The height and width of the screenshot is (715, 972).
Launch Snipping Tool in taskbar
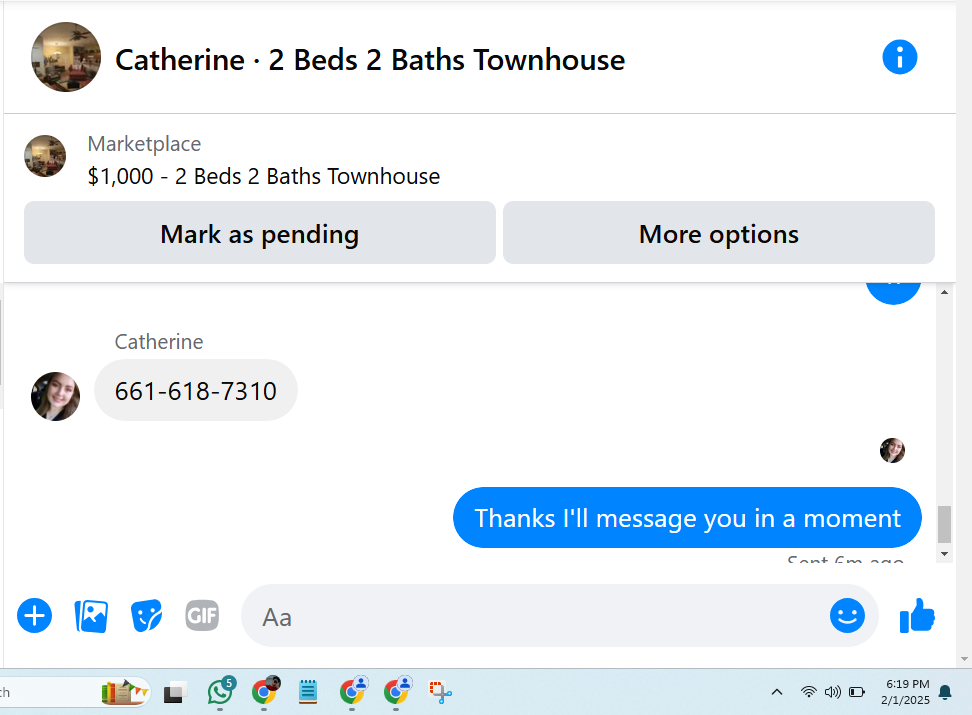pos(440,692)
